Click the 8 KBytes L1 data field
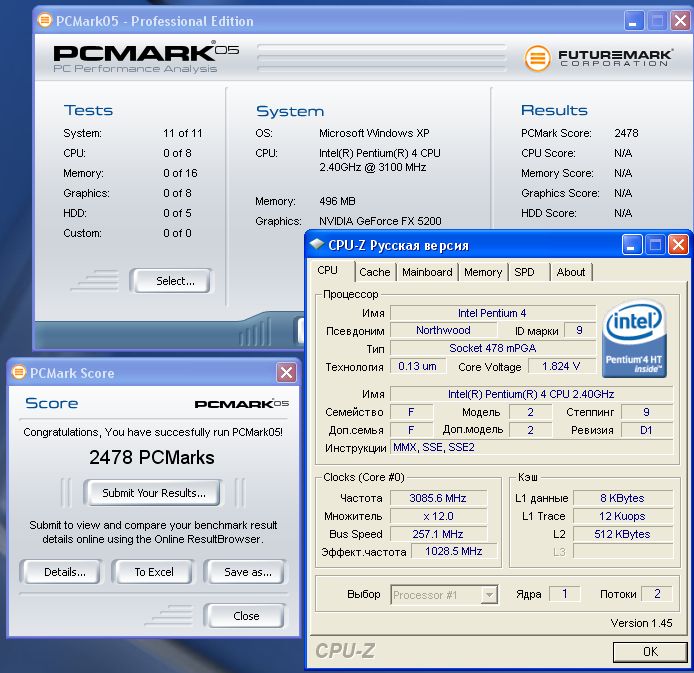694x673 pixels. point(623,498)
